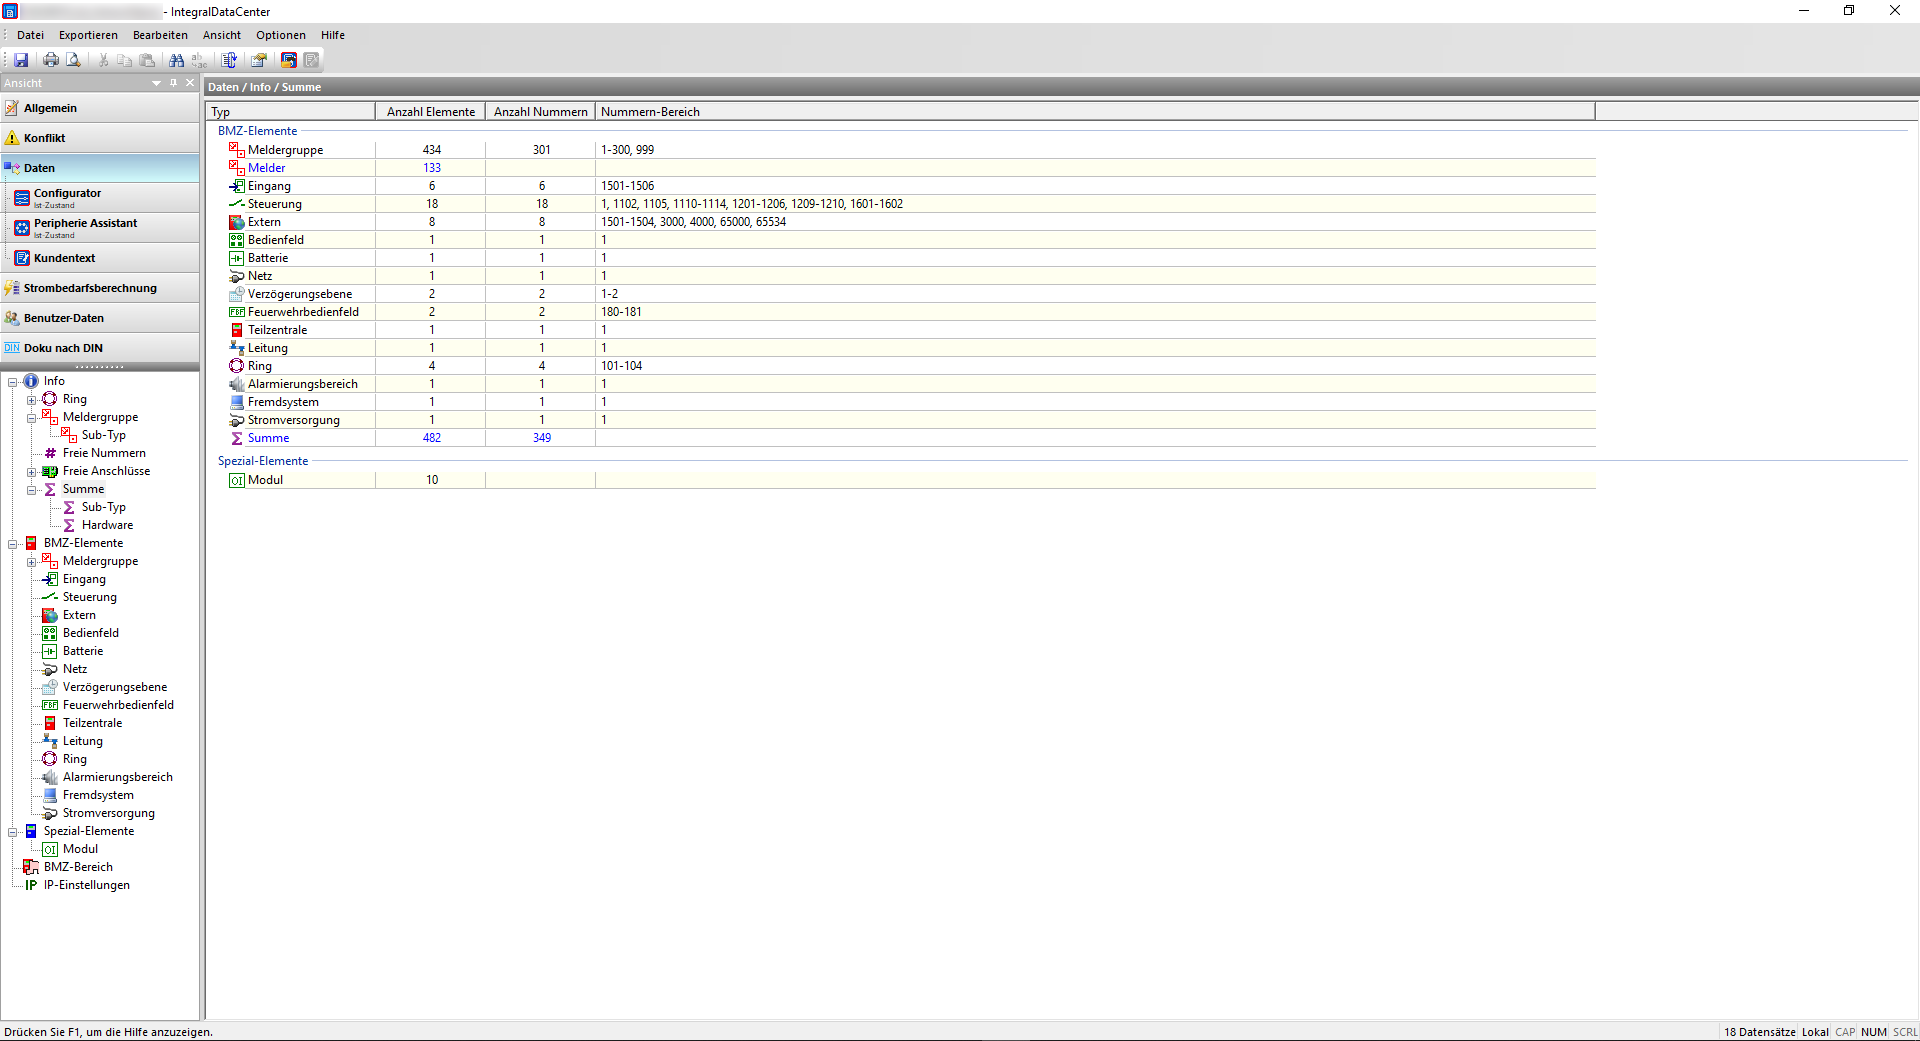Click the Save floppy disk toolbar icon
The height and width of the screenshot is (1041, 1920).
pos(21,60)
